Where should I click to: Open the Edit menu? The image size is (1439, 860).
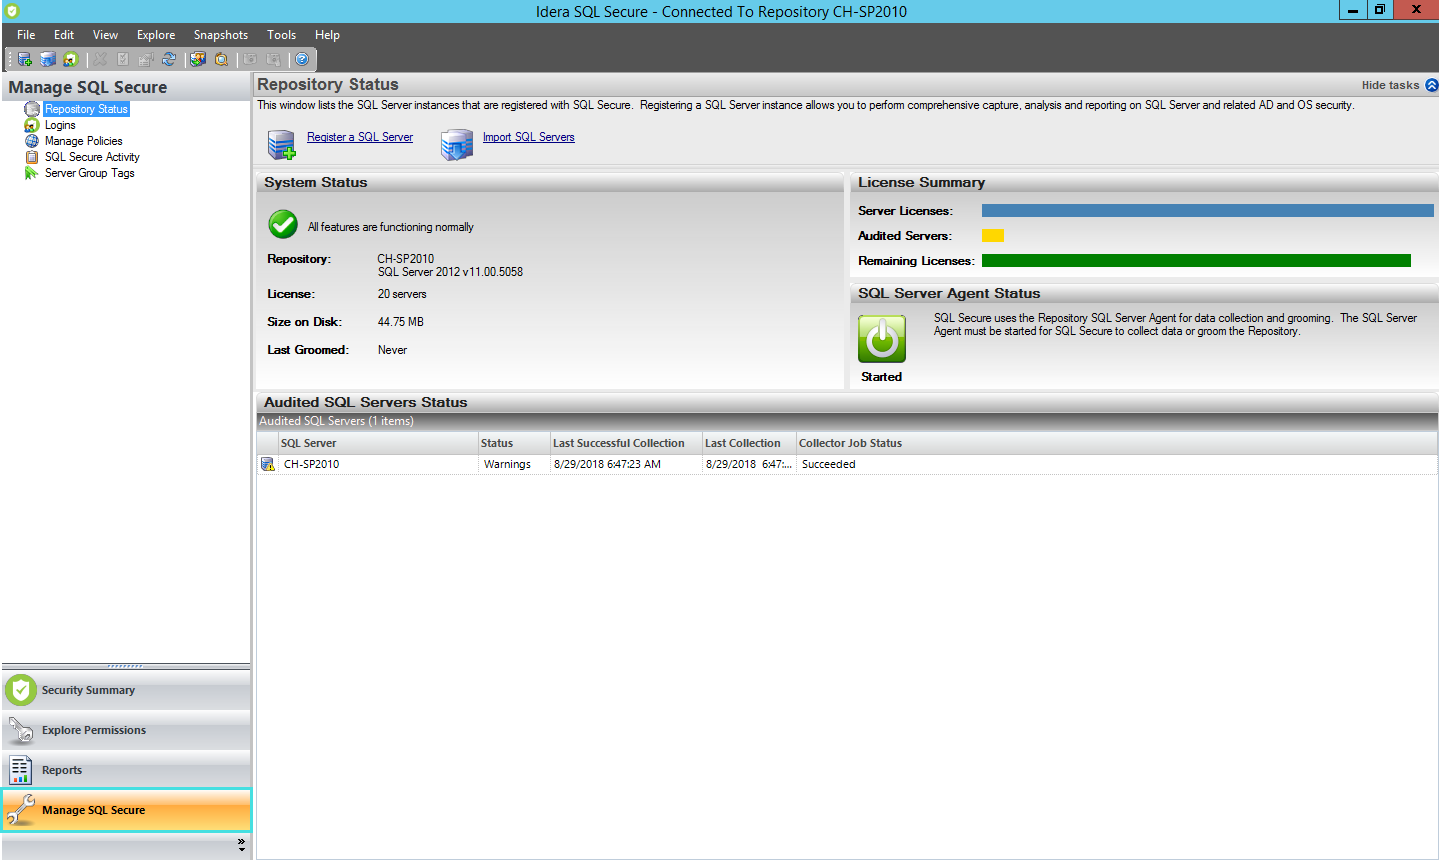tap(64, 35)
